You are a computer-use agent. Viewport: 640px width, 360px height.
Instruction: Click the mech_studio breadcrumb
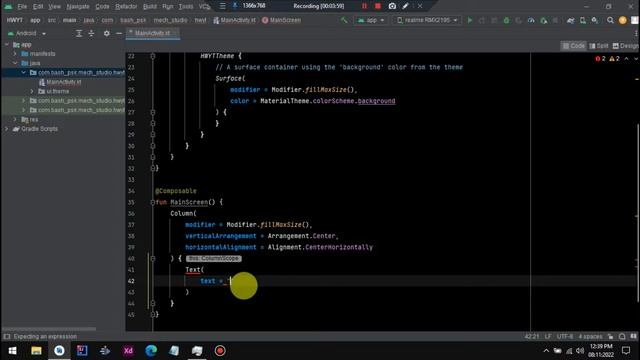171,20
